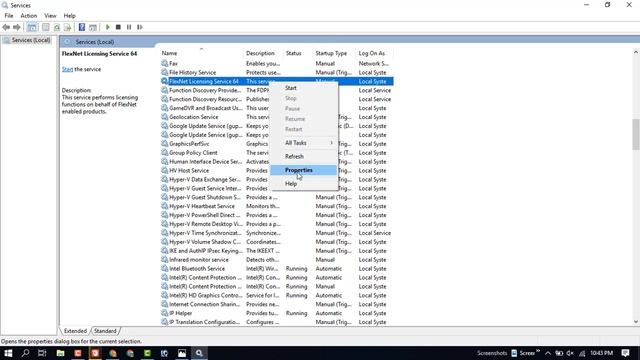Select the GraphicsPerfSvc gear icon
Screen dimensions: 640x360
coord(164,144)
